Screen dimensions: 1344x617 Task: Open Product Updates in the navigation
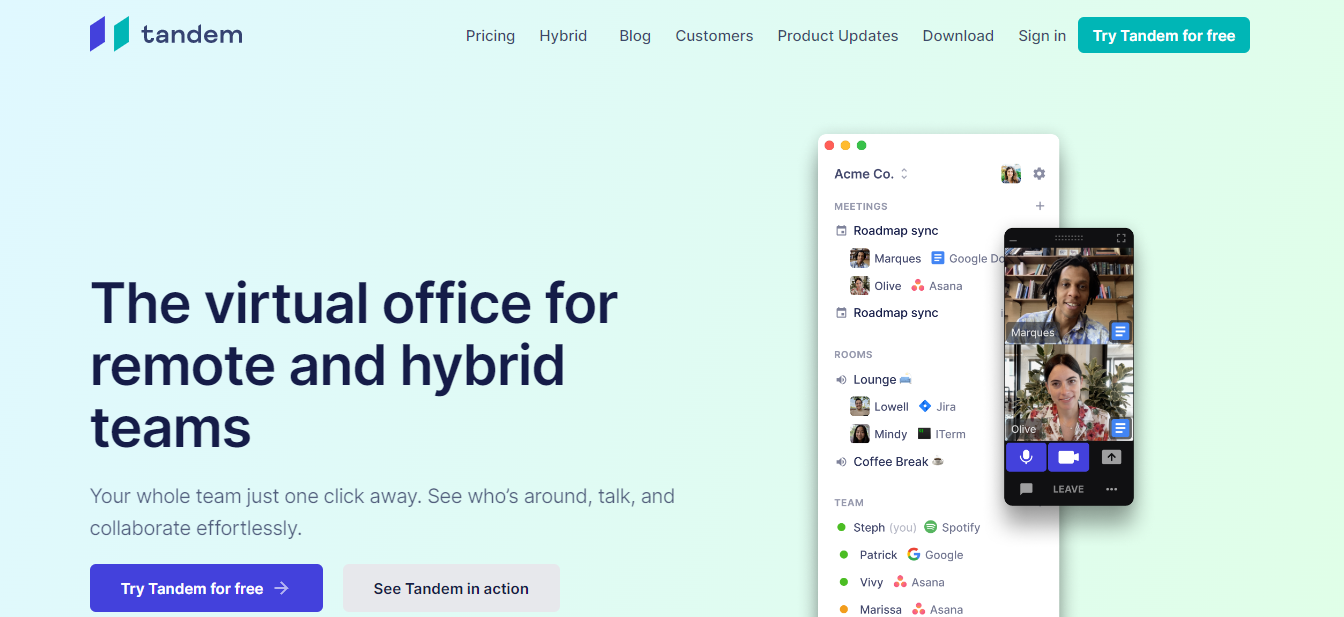pos(838,36)
